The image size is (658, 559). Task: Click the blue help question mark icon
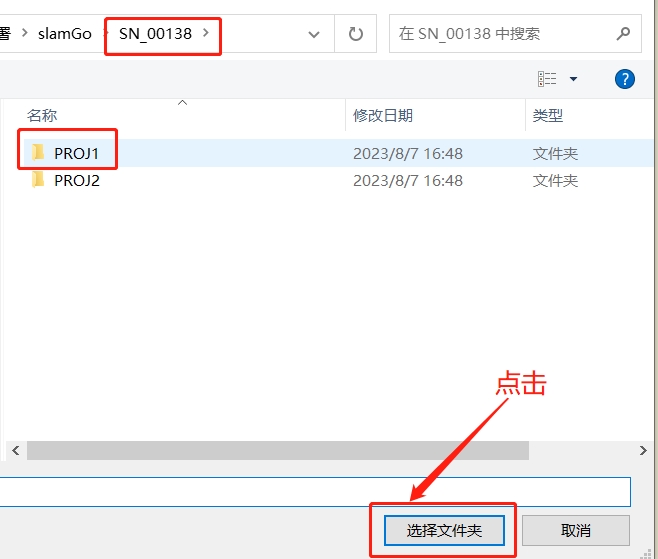click(x=625, y=79)
